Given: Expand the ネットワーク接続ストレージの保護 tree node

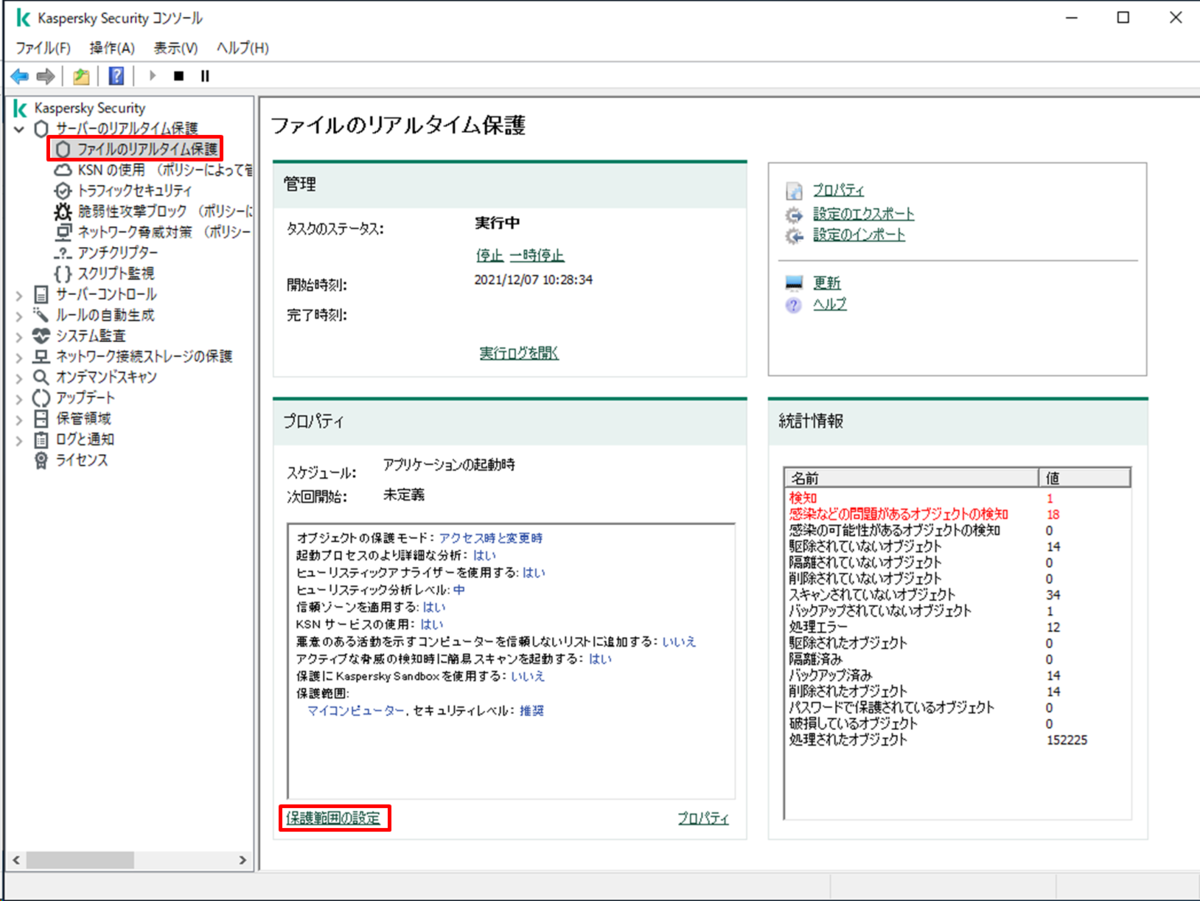Looking at the screenshot, I should click(x=19, y=357).
